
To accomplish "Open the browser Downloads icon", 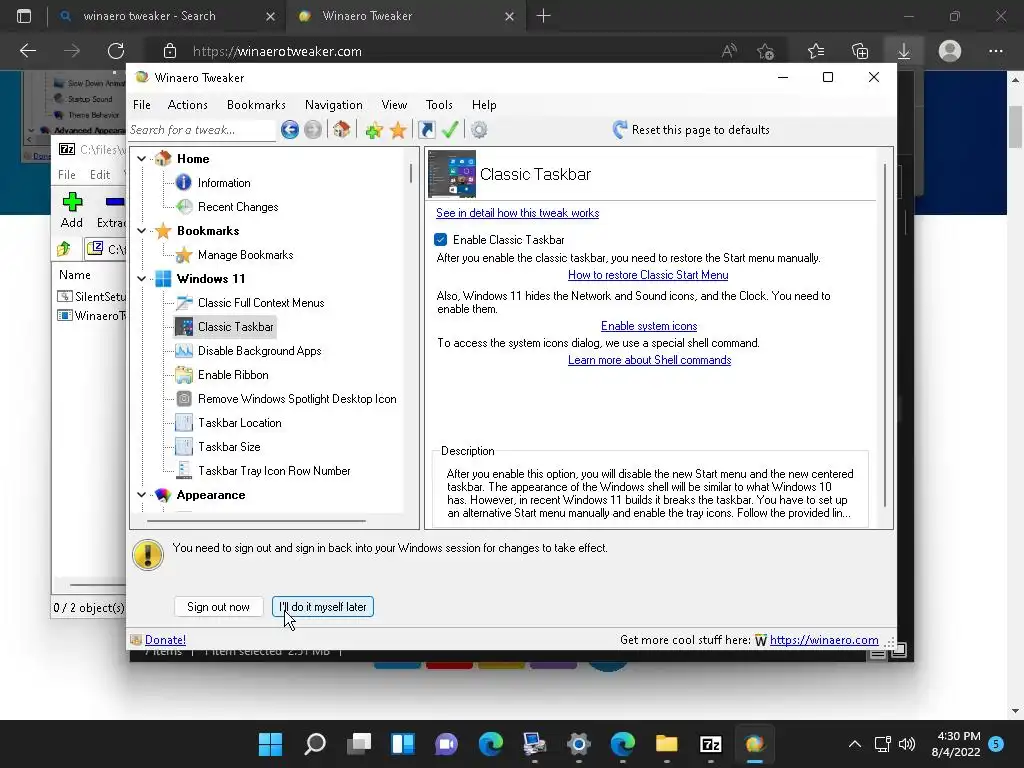I will tap(904, 51).
